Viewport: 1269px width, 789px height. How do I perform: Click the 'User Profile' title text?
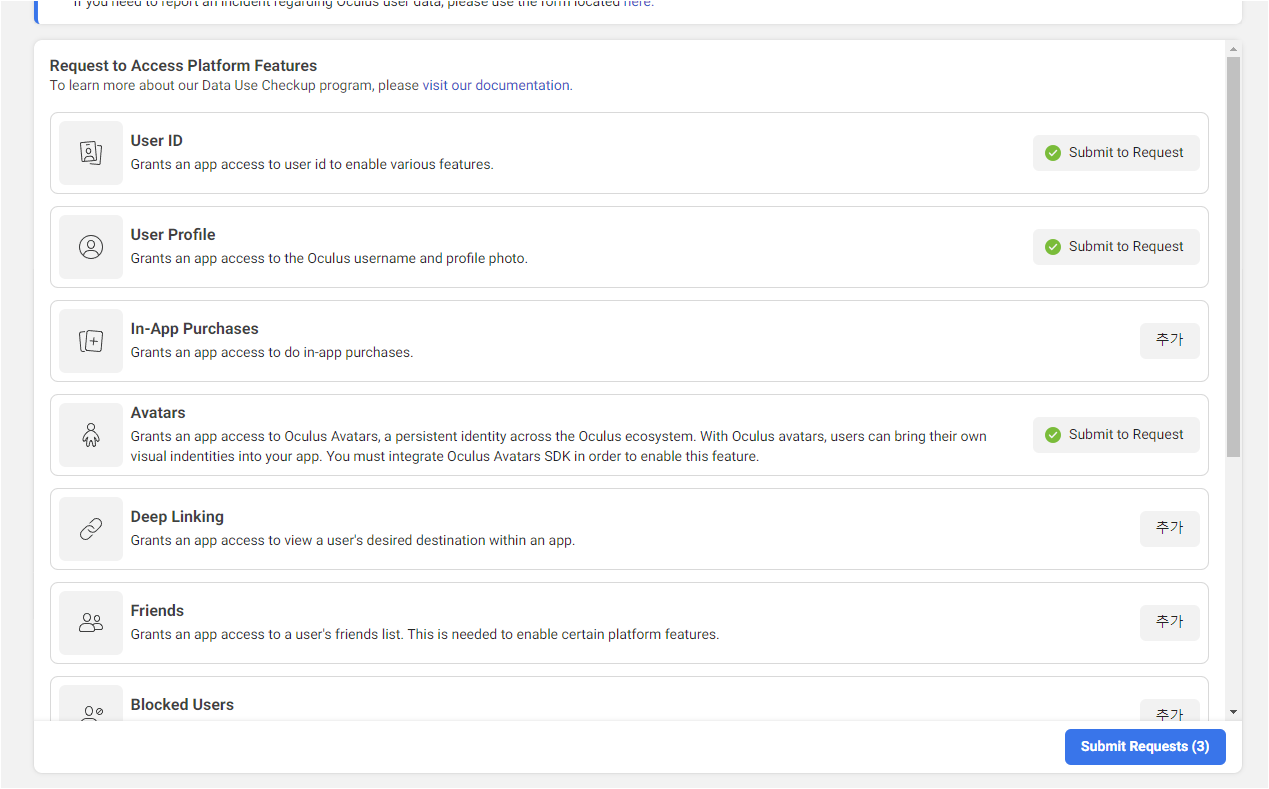[x=173, y=235]
